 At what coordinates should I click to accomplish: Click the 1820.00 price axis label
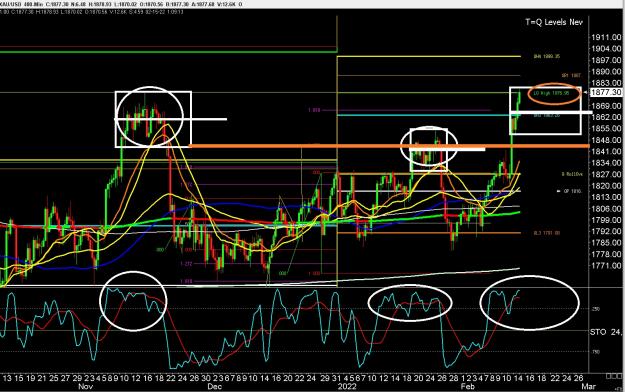coord(606,186)
